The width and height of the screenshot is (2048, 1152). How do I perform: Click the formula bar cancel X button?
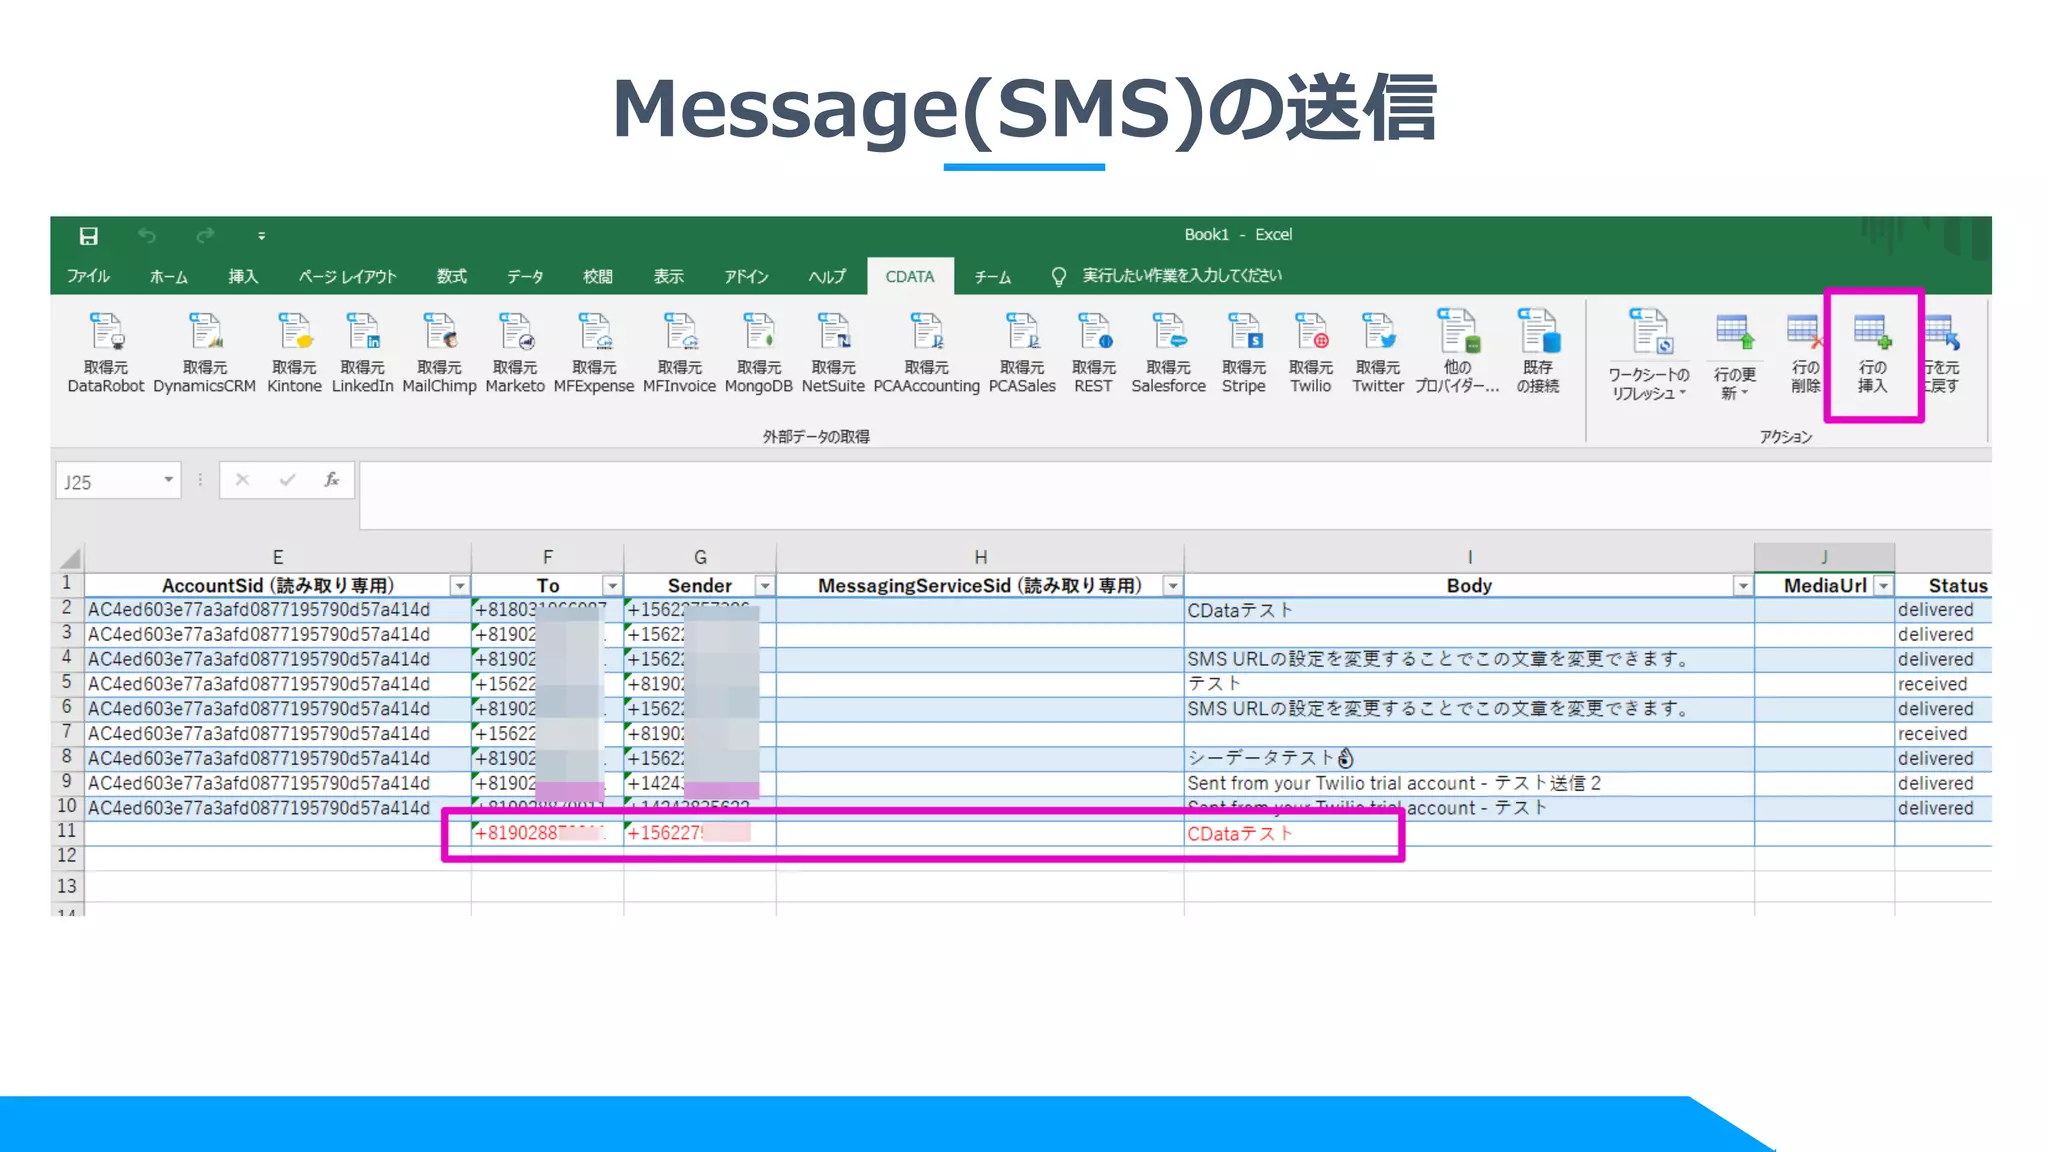point(242,480)
